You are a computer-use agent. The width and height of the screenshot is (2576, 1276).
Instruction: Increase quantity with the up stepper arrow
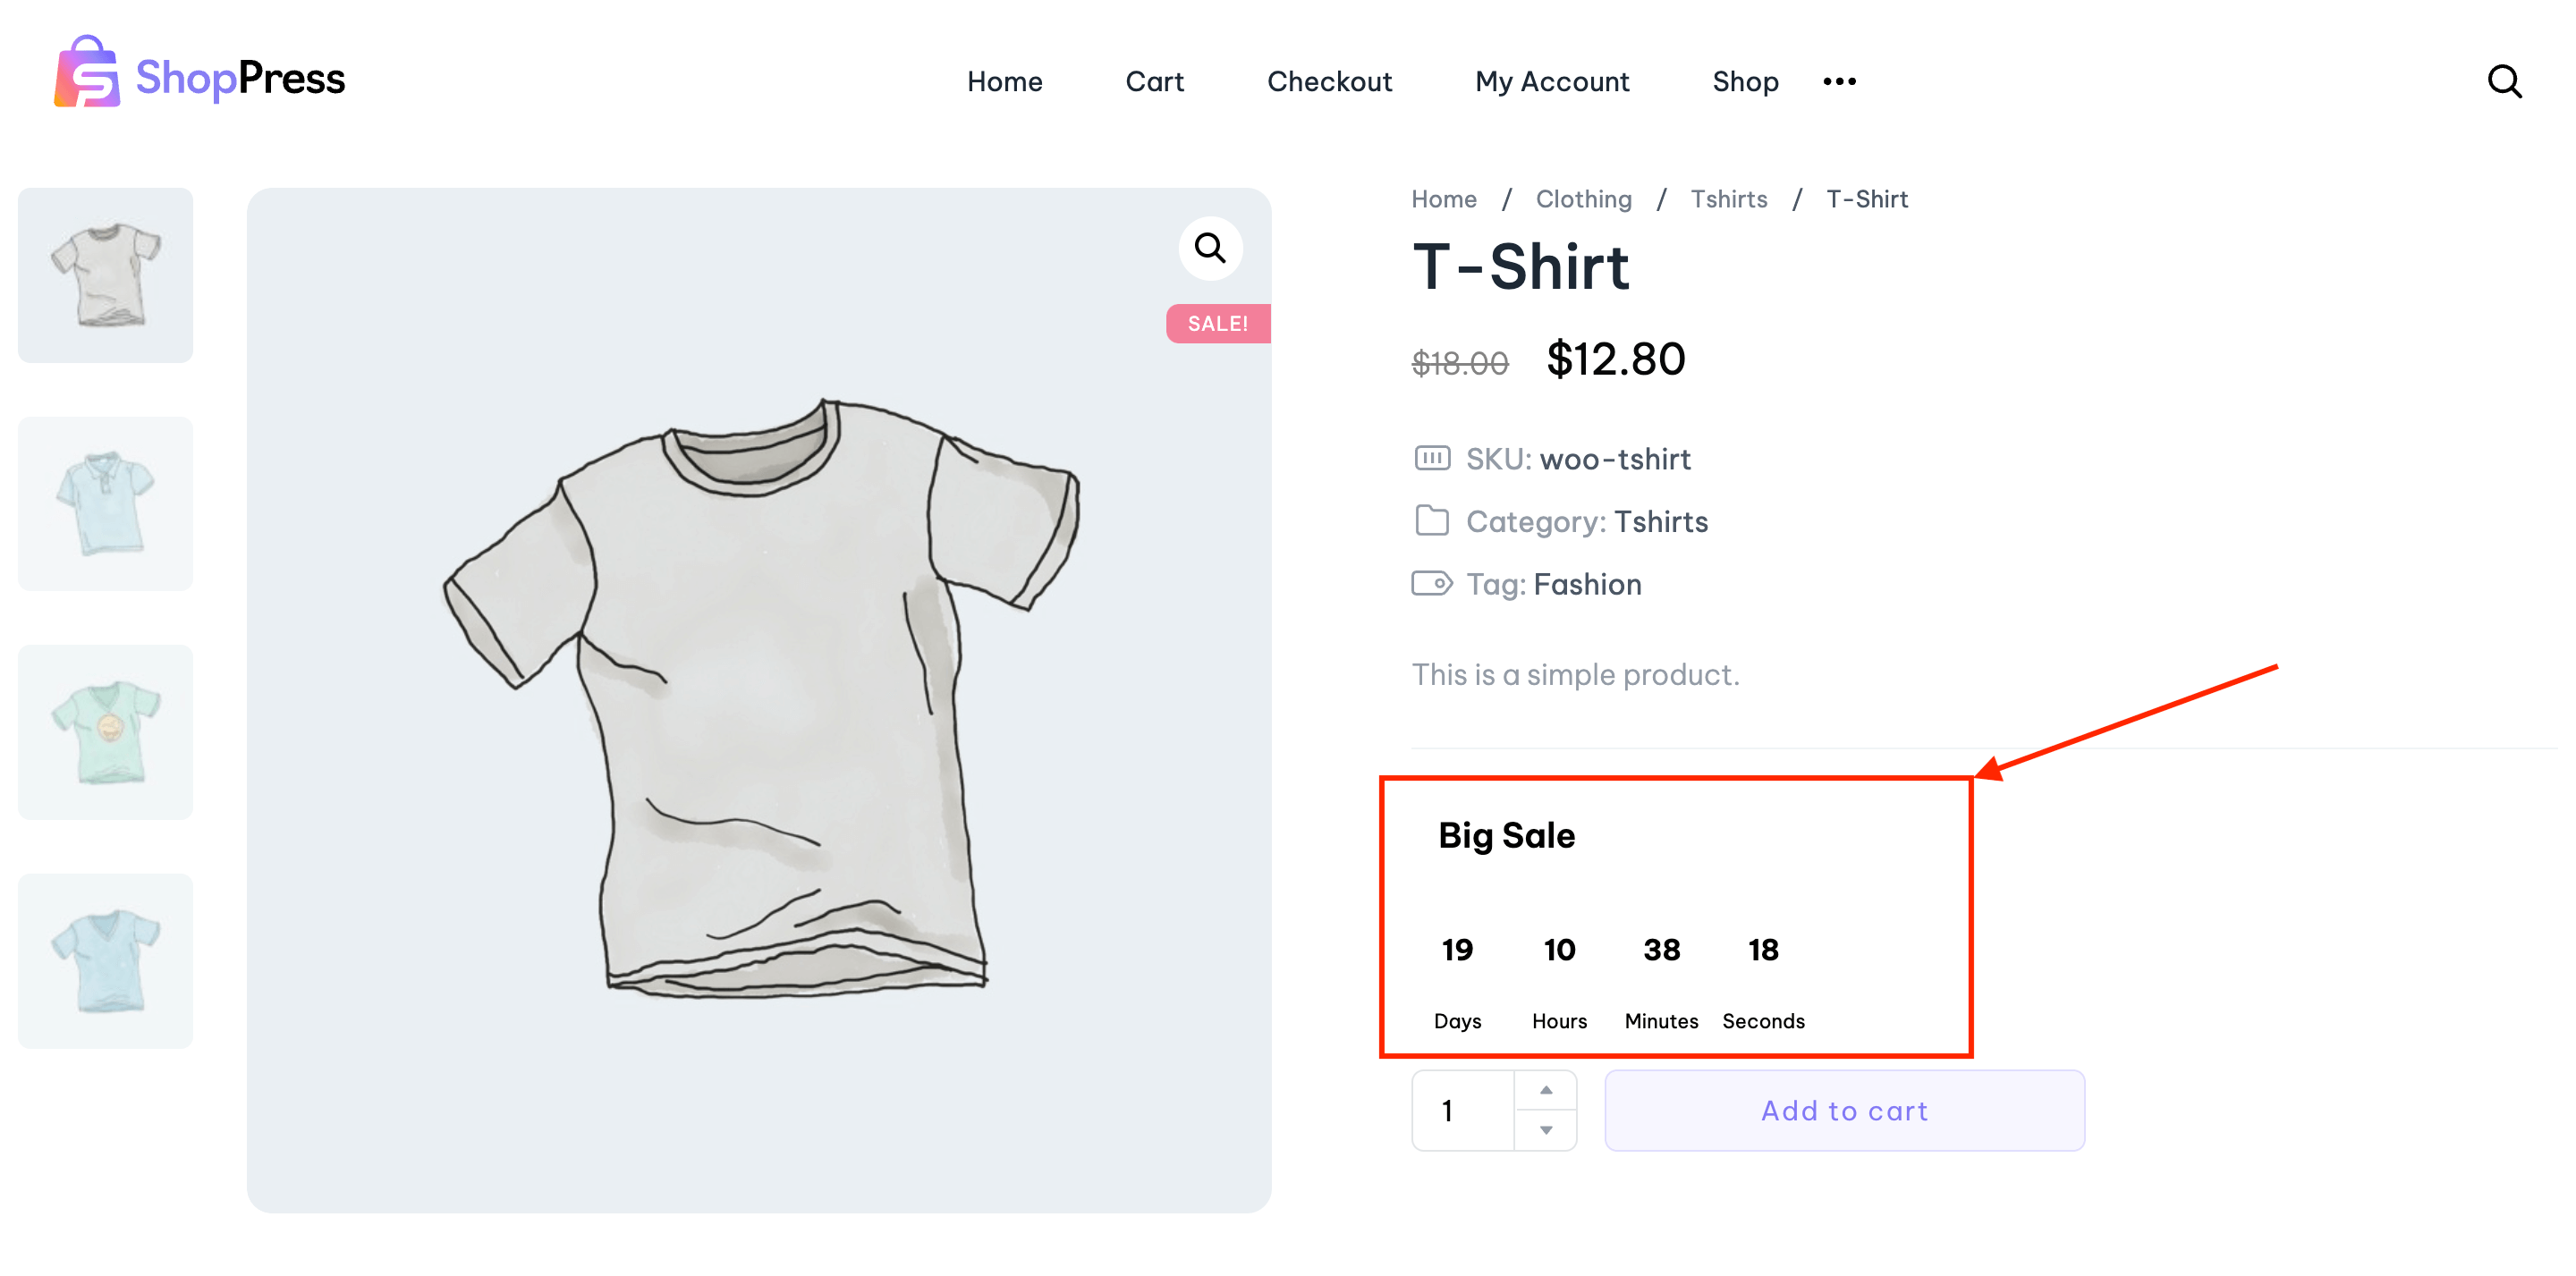pos(1546,1090)
